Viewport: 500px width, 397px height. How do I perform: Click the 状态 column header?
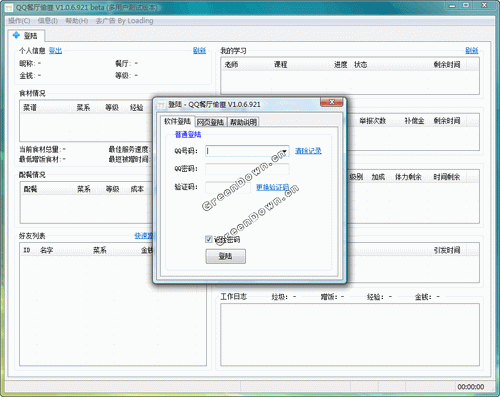click(361, 65)
